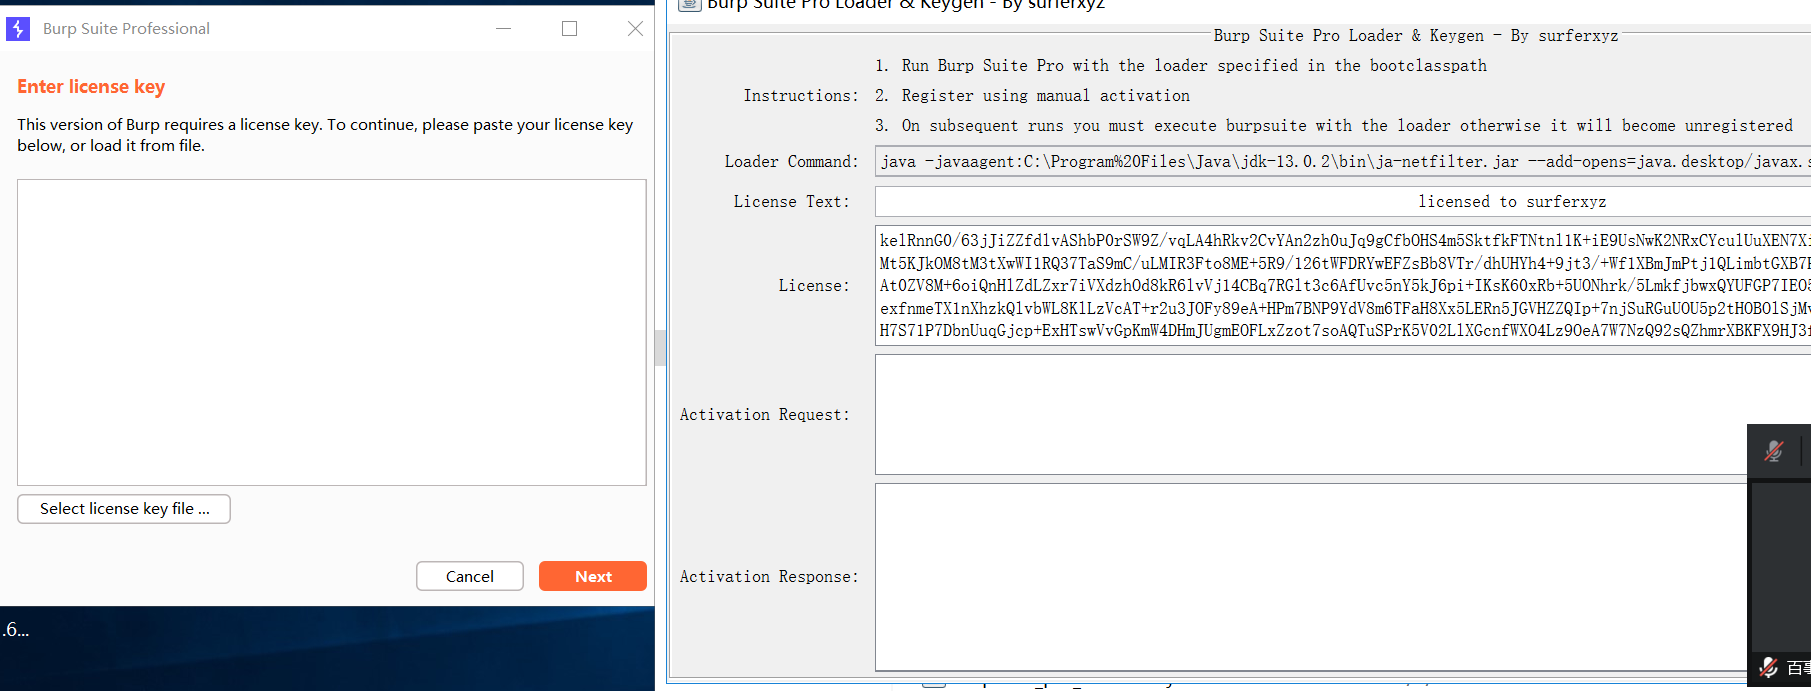
Task: Click the keygen window title bar icon
Action: [689, 4]
